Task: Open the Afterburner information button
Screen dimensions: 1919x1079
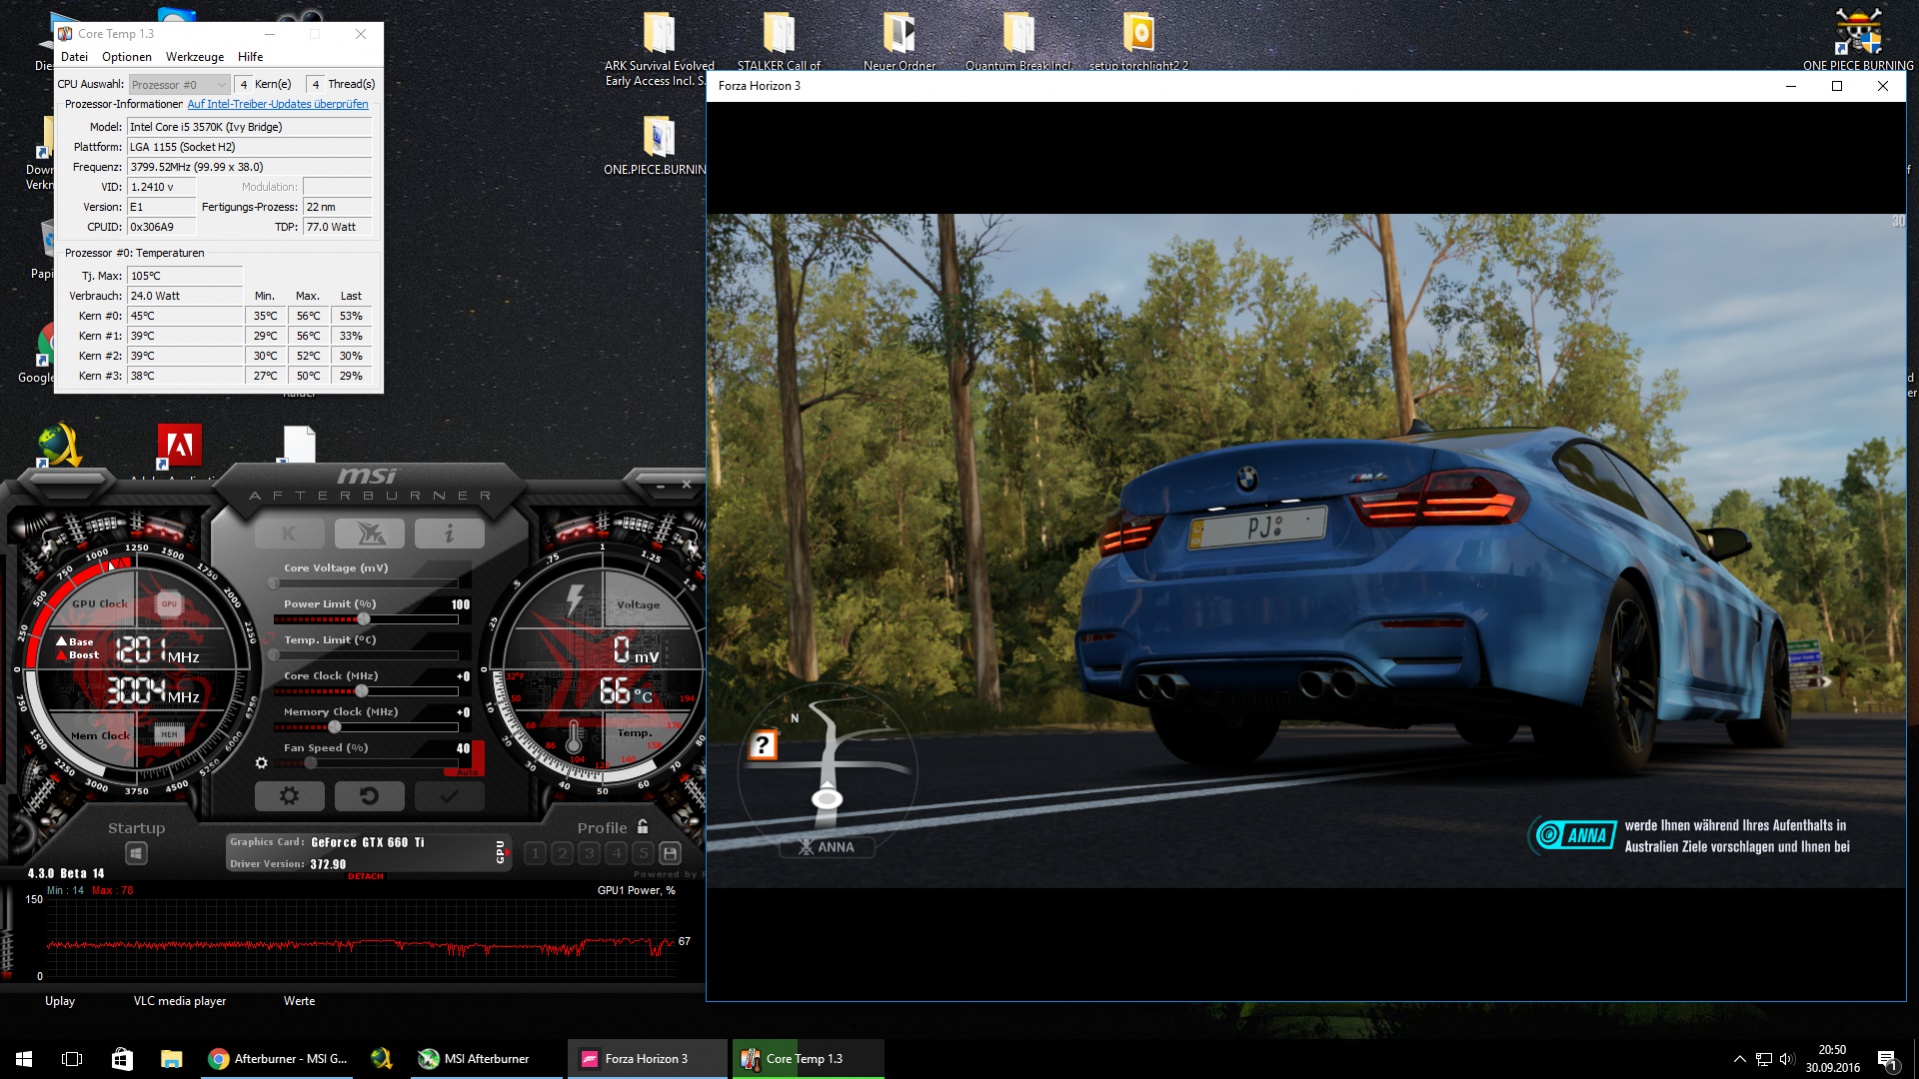Action: tap(449, 534)
